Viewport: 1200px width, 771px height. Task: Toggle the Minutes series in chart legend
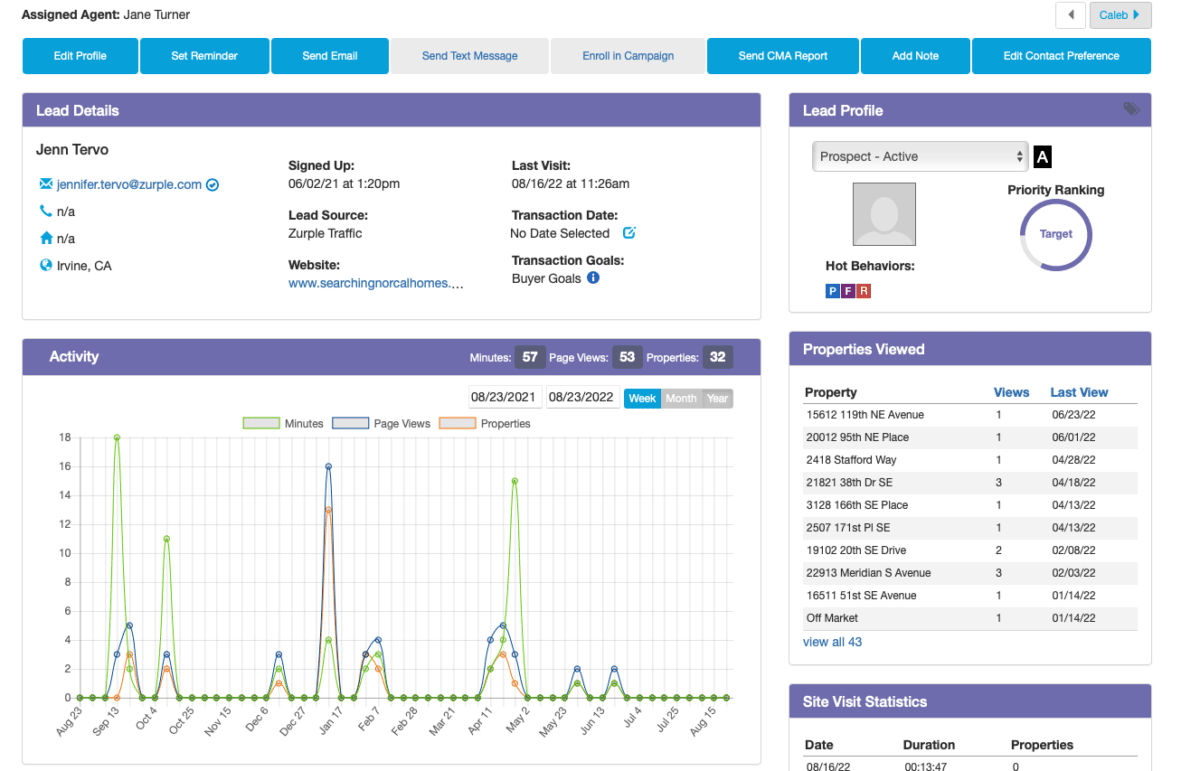click(x=283, y=423)
